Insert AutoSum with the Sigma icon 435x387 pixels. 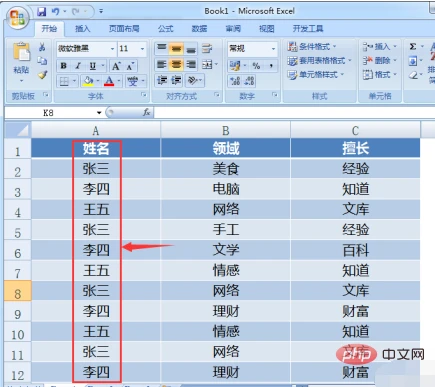(413, 47)
